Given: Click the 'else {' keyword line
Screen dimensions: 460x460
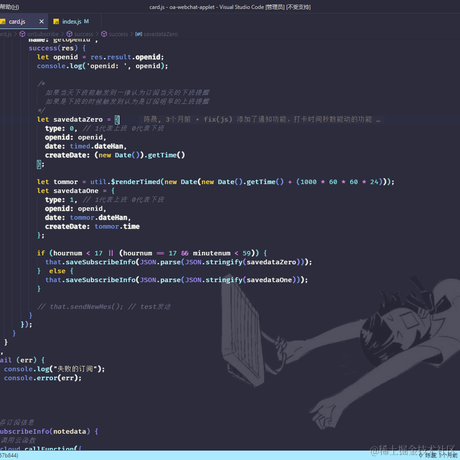Looking at the screenshot, I should 55,271.
